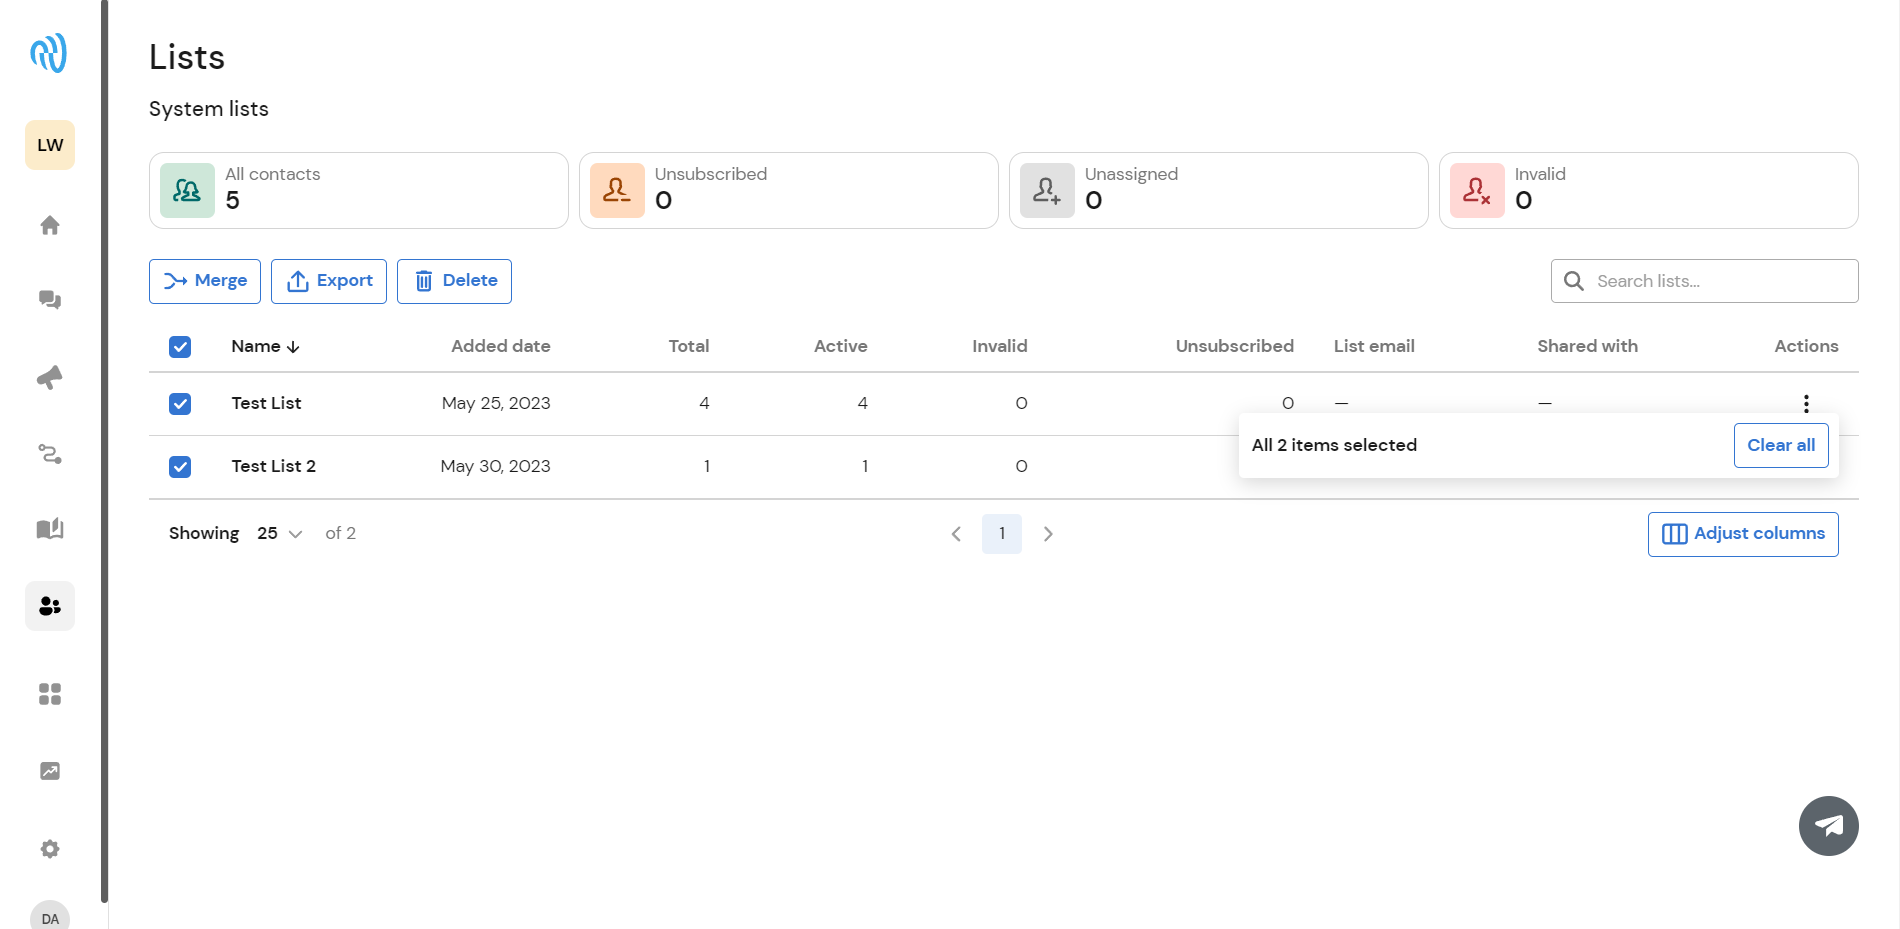Open the Unassigned system list card
The image size is (1900, 929).
click(x=1219, y=190)
